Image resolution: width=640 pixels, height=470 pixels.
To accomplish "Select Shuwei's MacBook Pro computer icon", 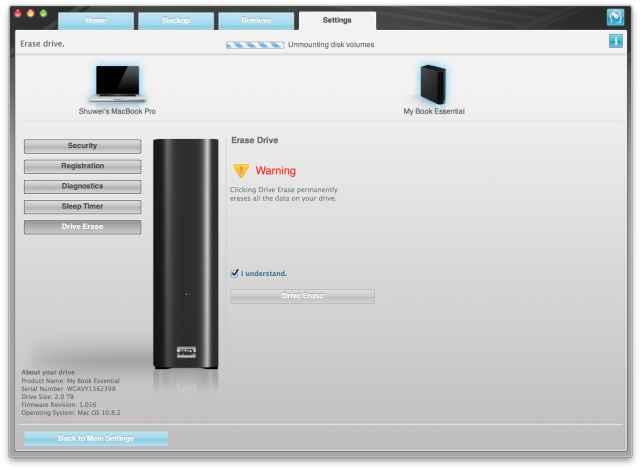I will pyautogui.click(x=118, y=84).
